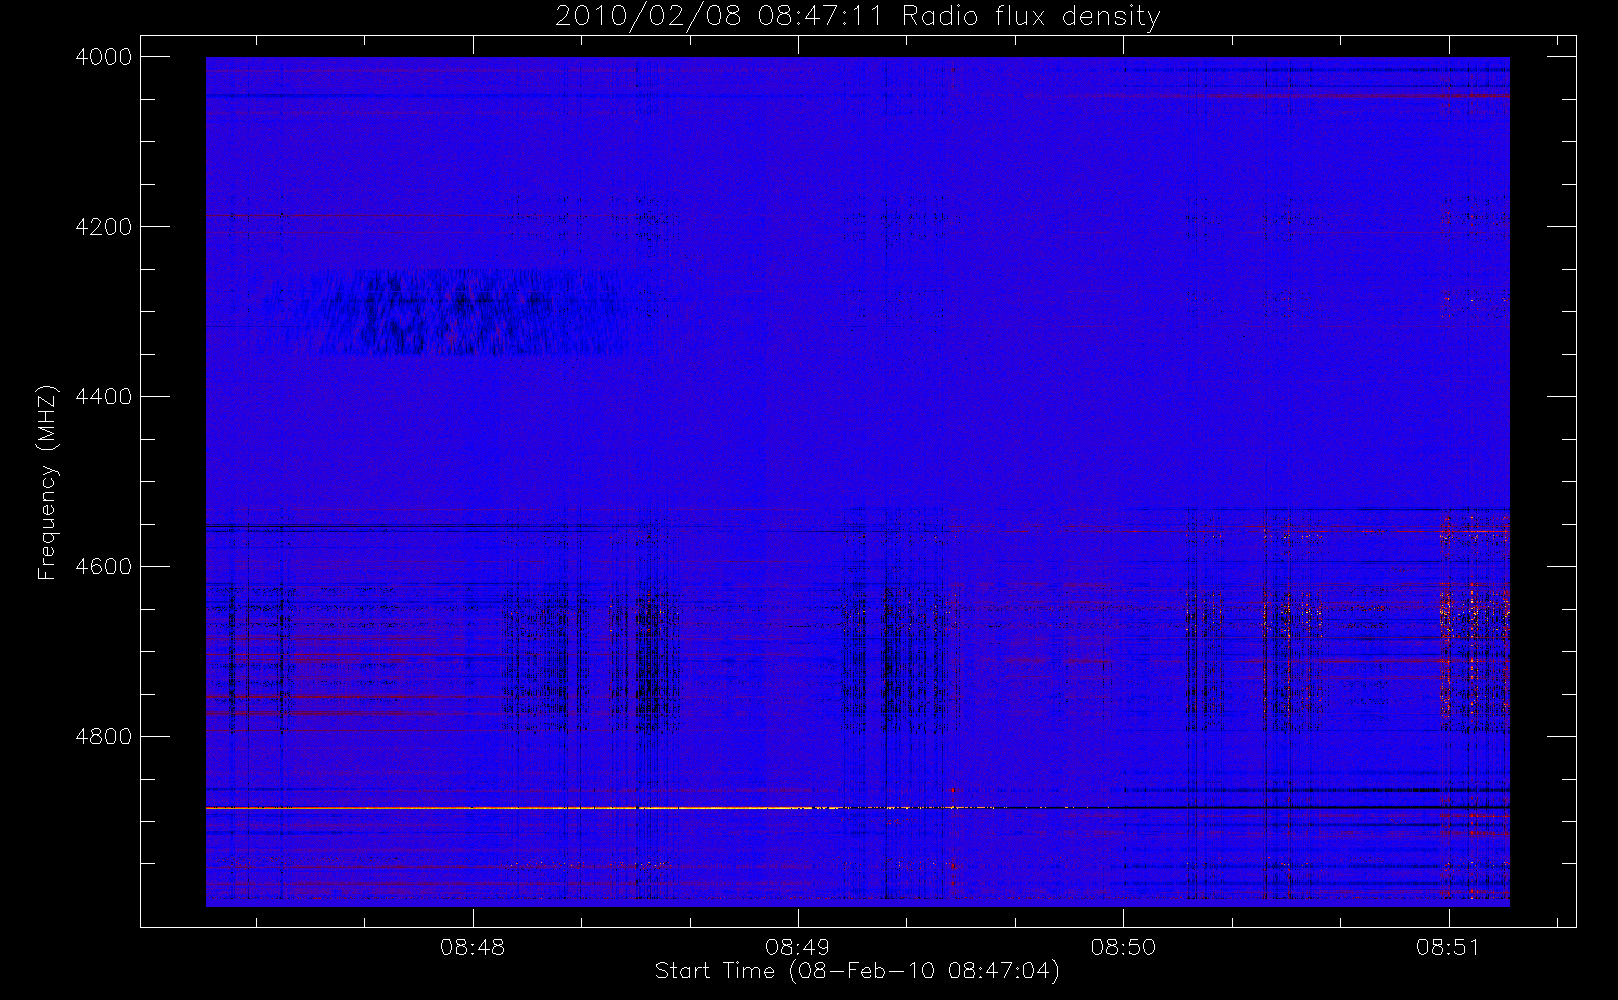The width and height of the screenshot is (1618, 1000).
Task: Click the dark burst patch near 4300 MHz
Action: tap(450, 312)
